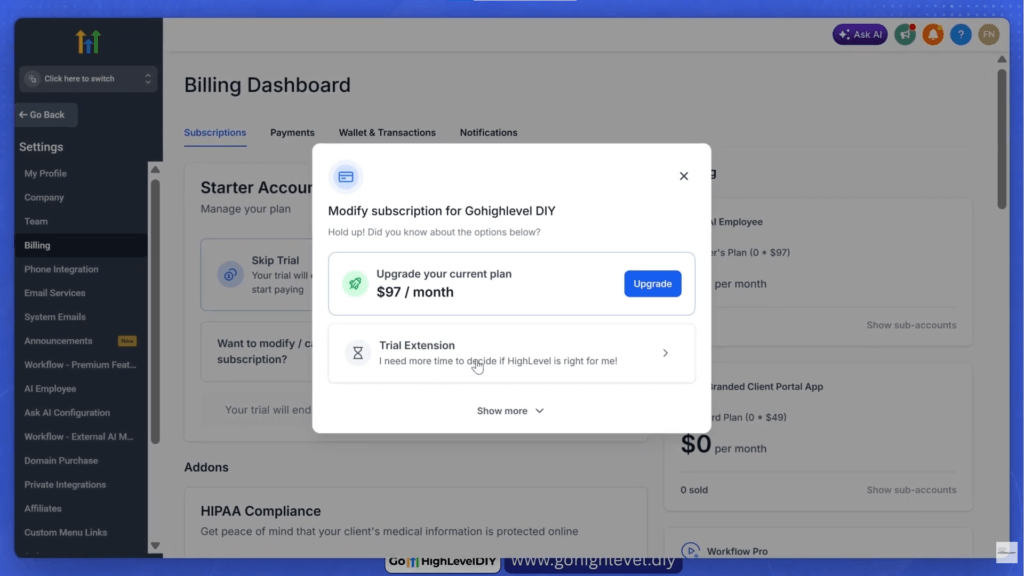Switch to the Payments tab
Viewport: 1024px width, 576px height.
[293, 133]
